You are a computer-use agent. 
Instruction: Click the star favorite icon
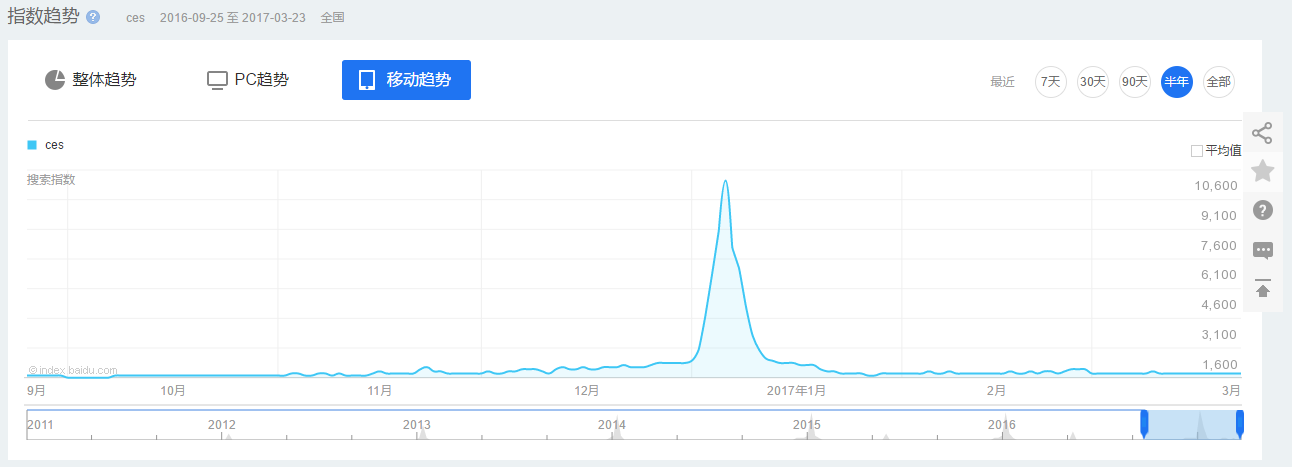click(1262, 171)
